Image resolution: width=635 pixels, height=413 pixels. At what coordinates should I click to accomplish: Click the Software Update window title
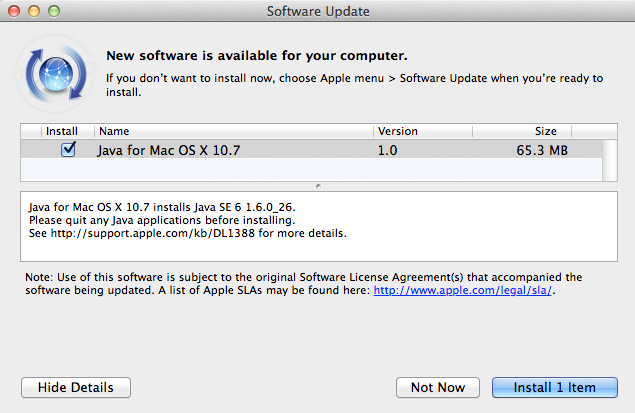click(x=318, y=11)
